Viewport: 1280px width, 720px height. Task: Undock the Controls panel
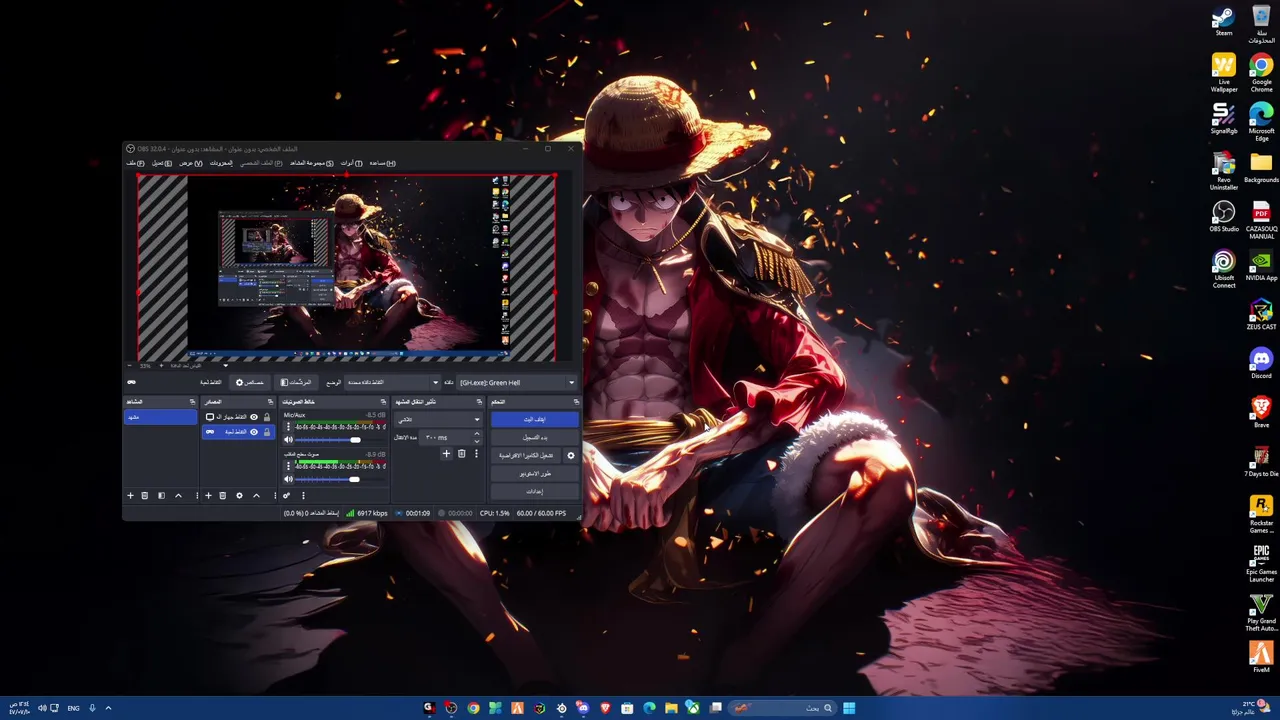575,402
